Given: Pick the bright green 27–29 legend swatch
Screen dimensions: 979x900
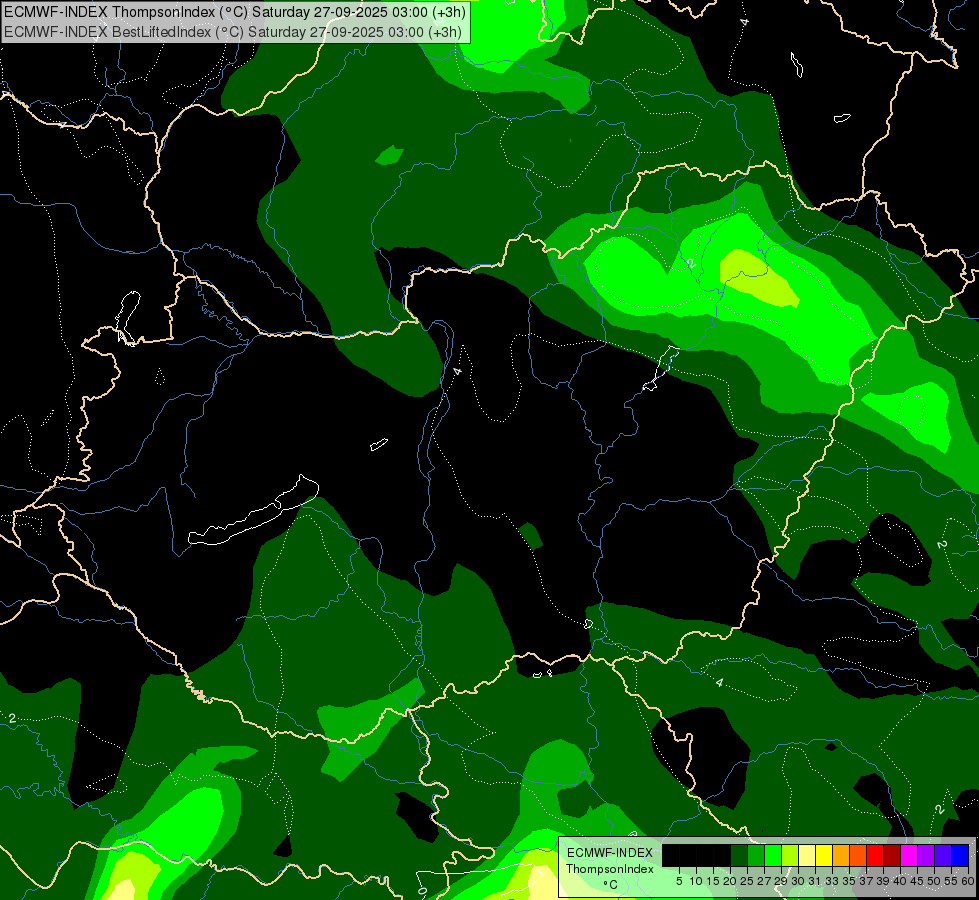Looking at the screenshot, I should (773, 855).
